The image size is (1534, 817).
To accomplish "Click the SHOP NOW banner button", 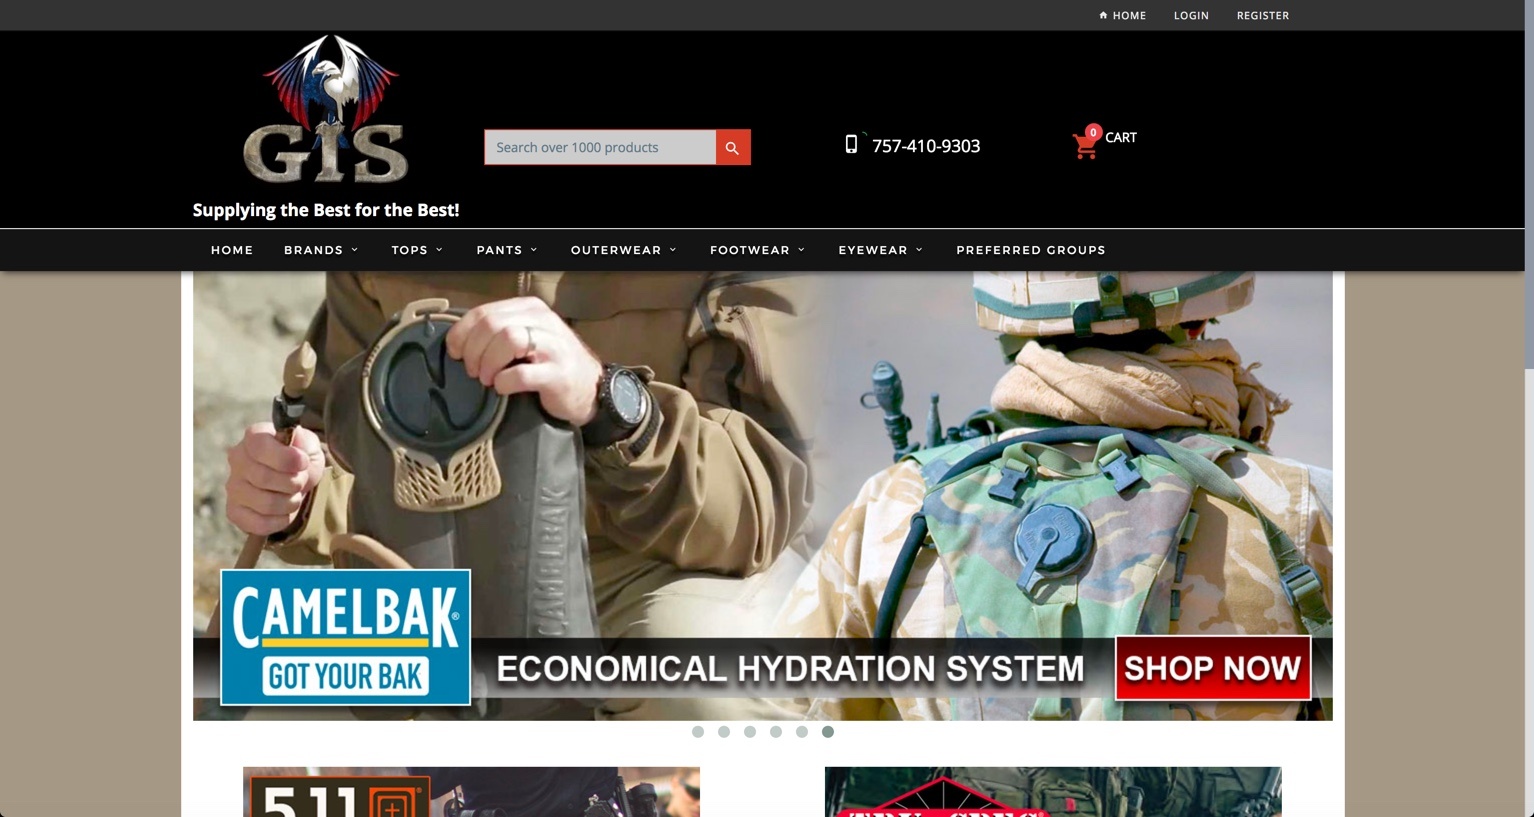I will pyautogui.click(x=1213, y=668).
